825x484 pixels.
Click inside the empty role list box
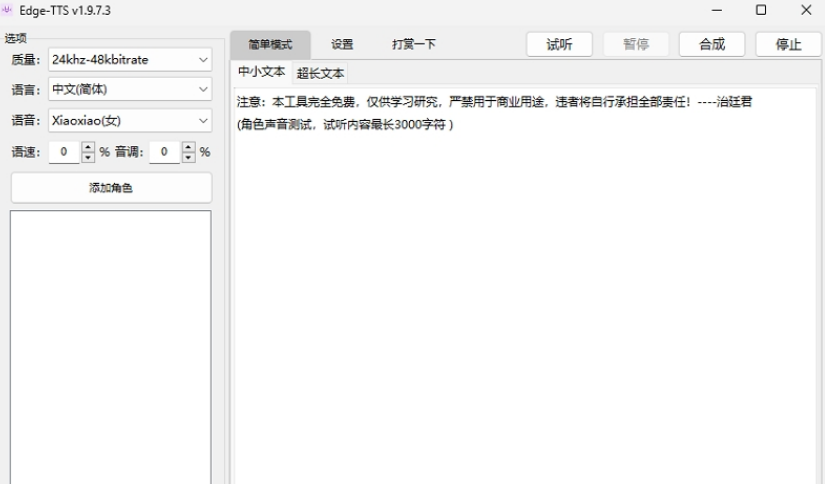pyautogui.click(x=111, y=347)
